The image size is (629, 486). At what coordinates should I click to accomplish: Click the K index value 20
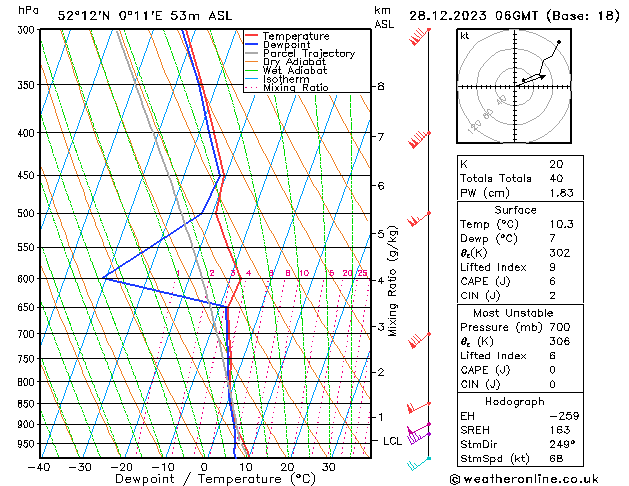coord(556,164)
